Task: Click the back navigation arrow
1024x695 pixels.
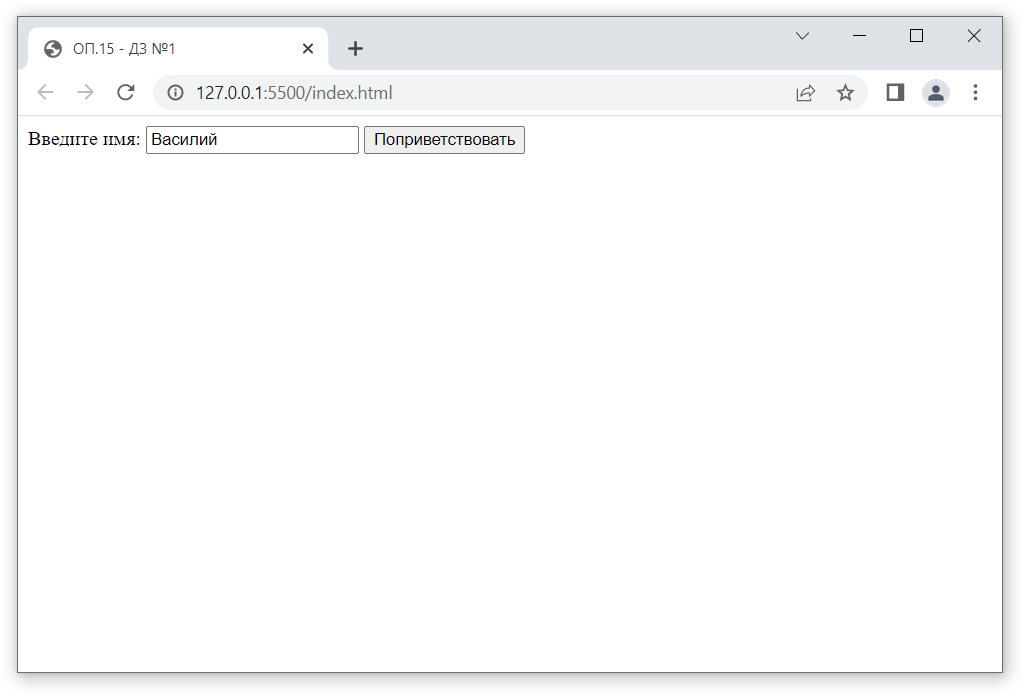Action: pos(45,93)
